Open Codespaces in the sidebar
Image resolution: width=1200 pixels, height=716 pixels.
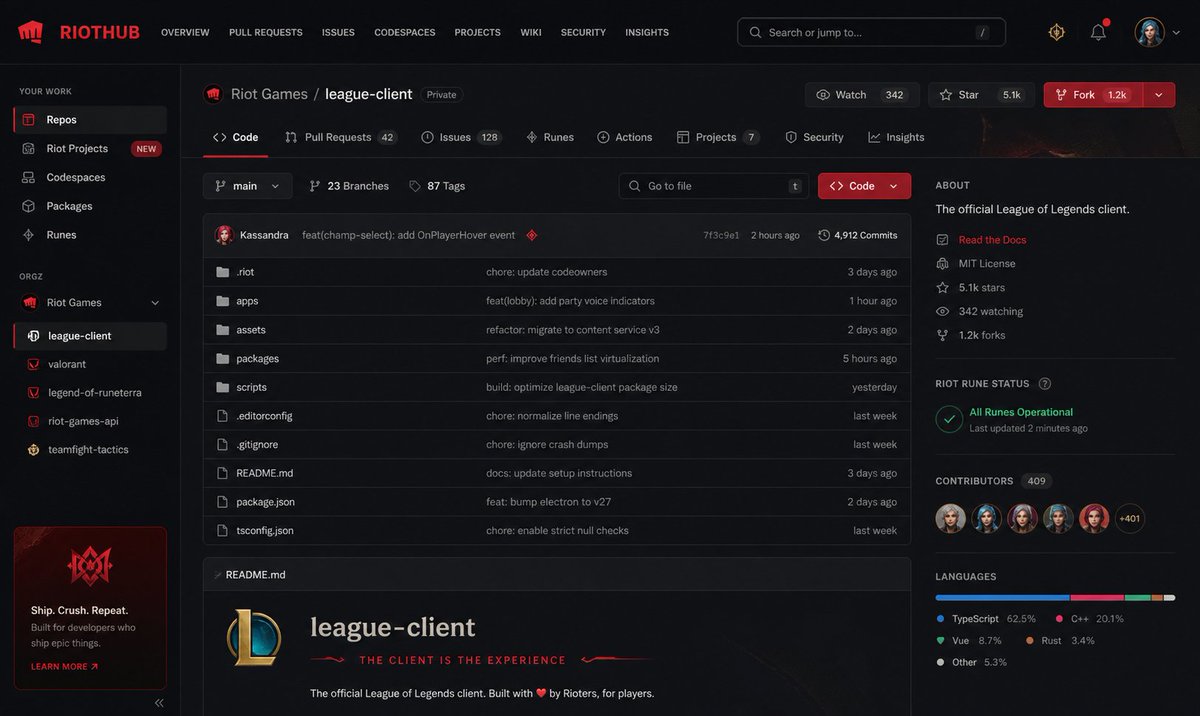90,178
